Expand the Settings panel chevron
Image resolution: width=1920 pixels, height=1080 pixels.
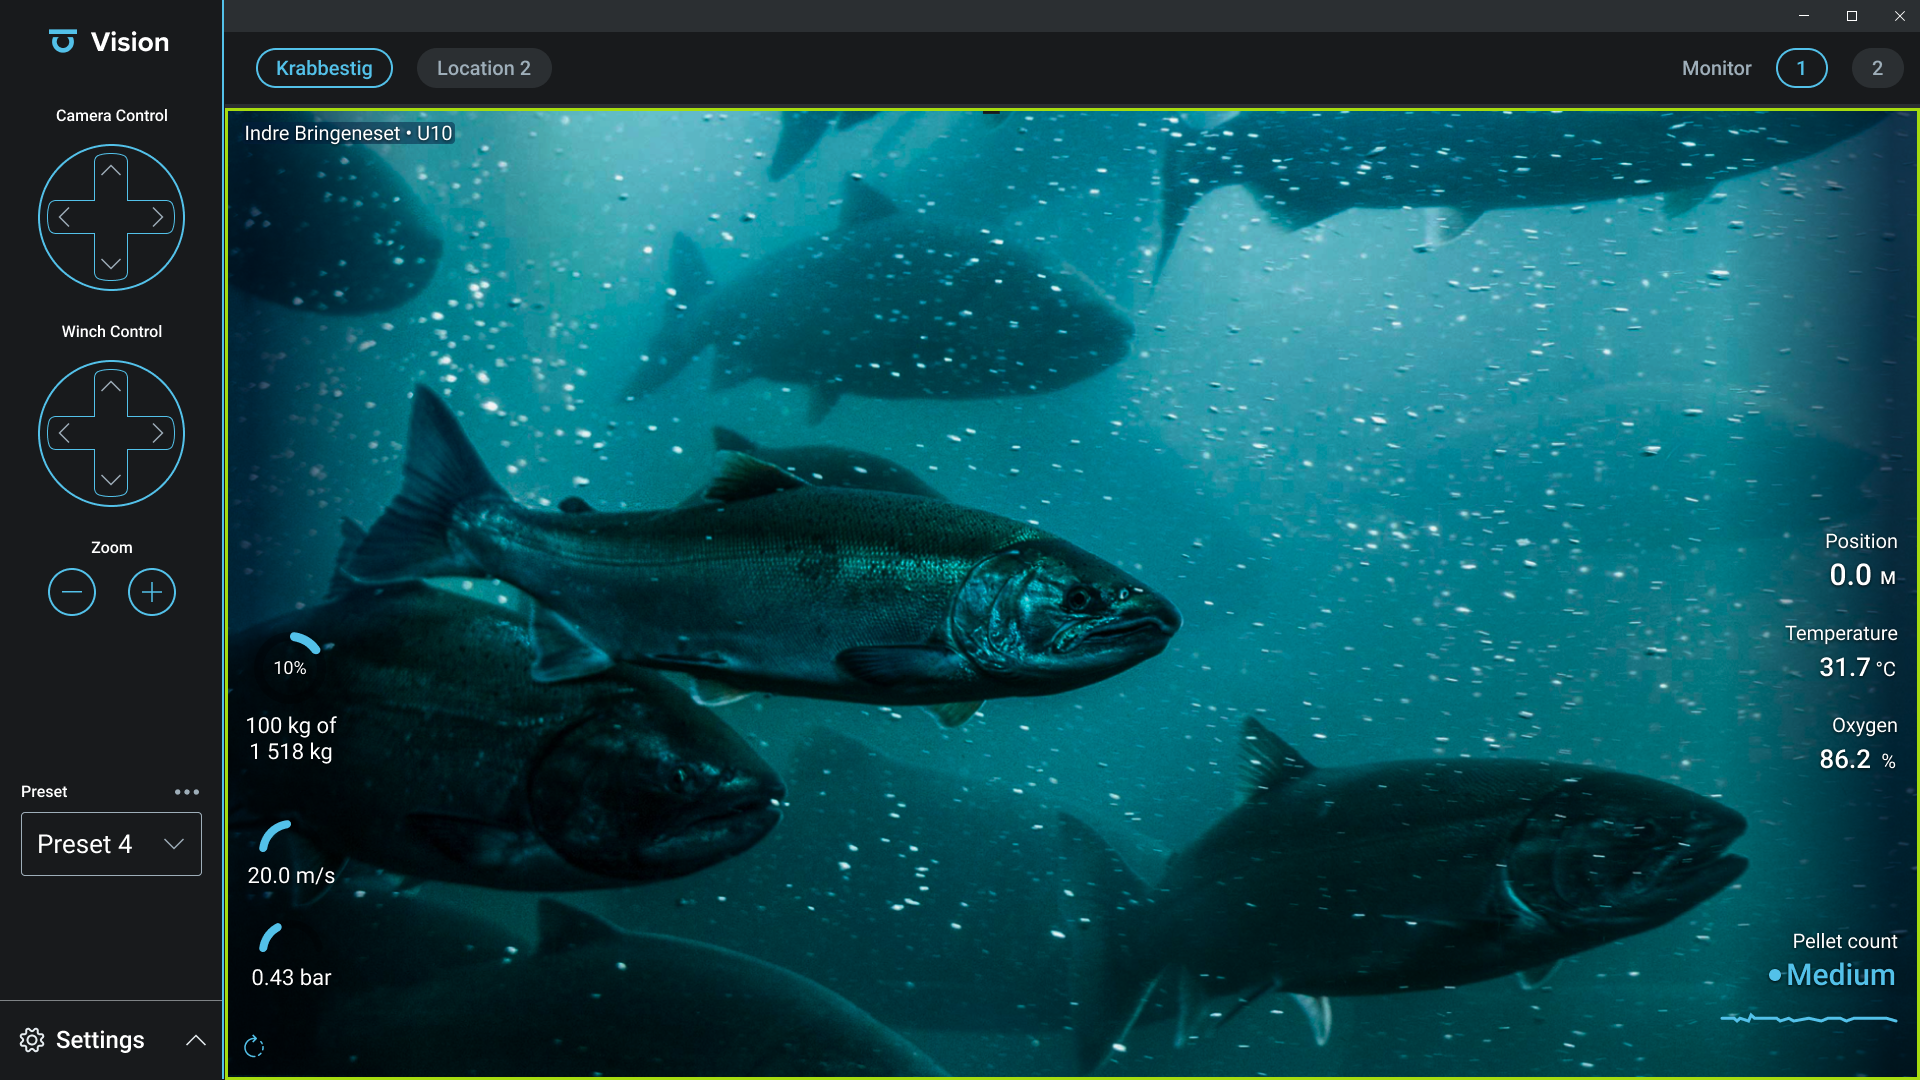[x=196, y=1040]
